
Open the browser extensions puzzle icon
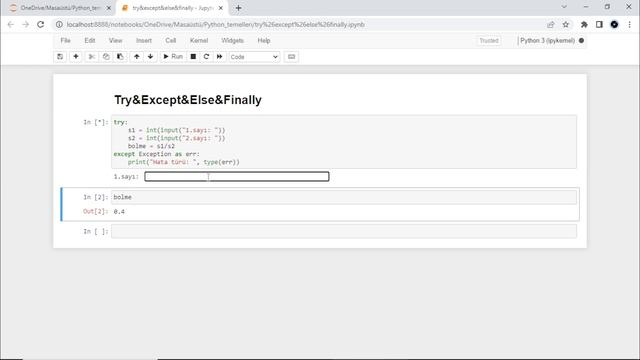(x=584, y=24)
